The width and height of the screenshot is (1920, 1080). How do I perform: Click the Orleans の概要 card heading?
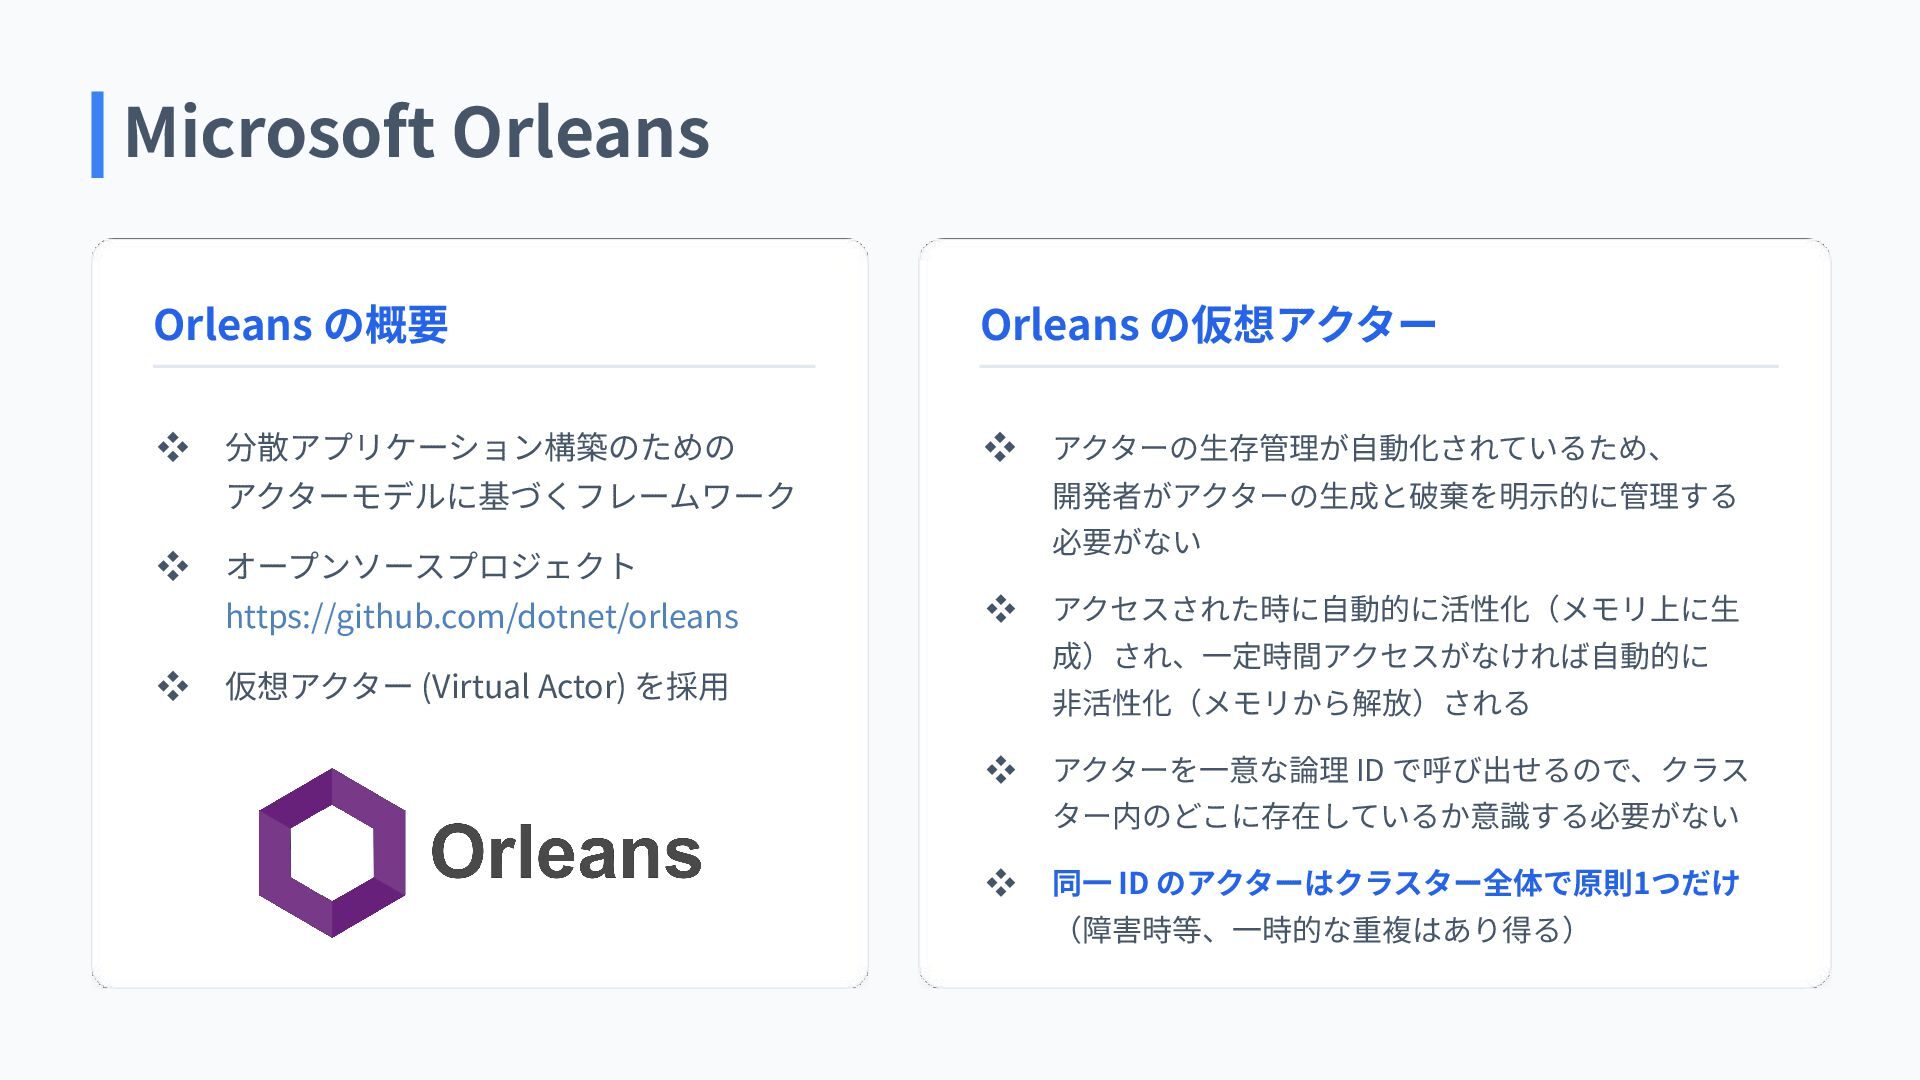[x=300, y=324]
